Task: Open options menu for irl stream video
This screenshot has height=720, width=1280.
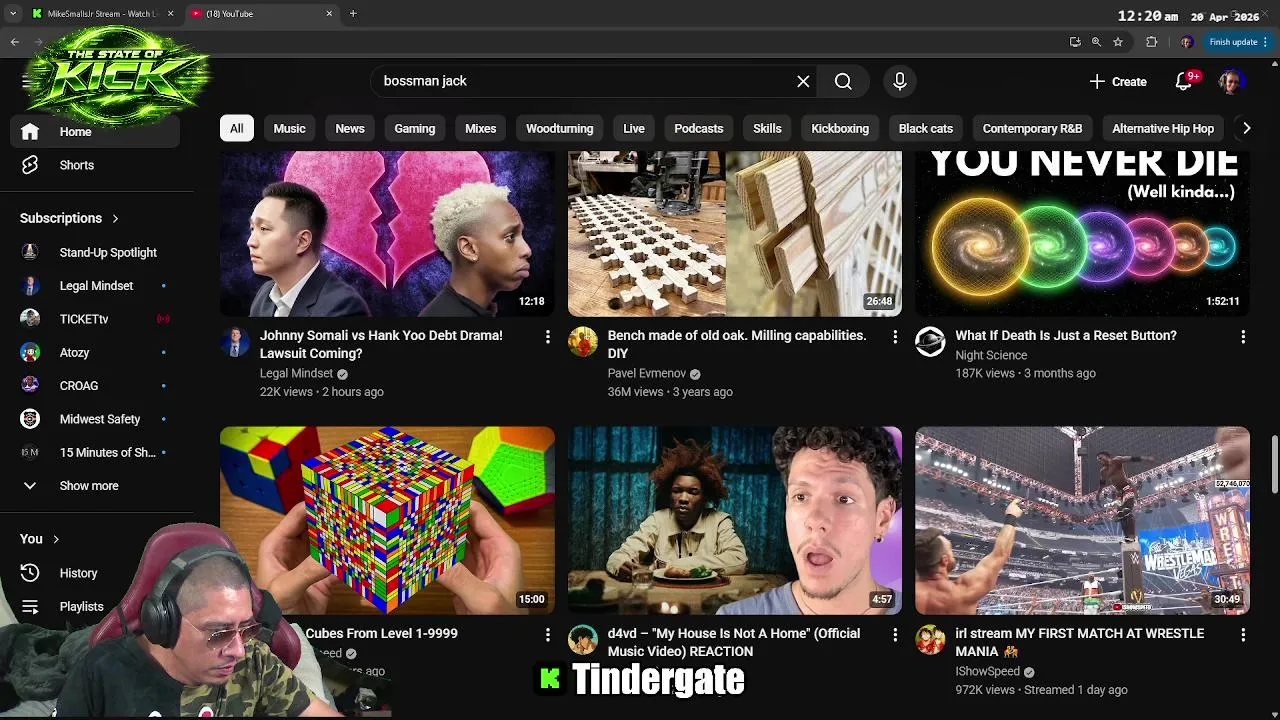Action: pos(1243,635)
